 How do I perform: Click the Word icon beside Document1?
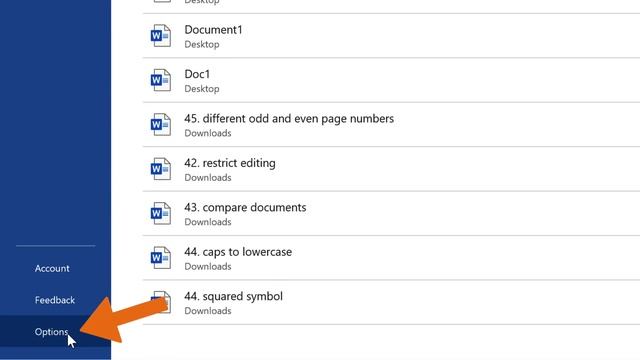pos(161,36)
